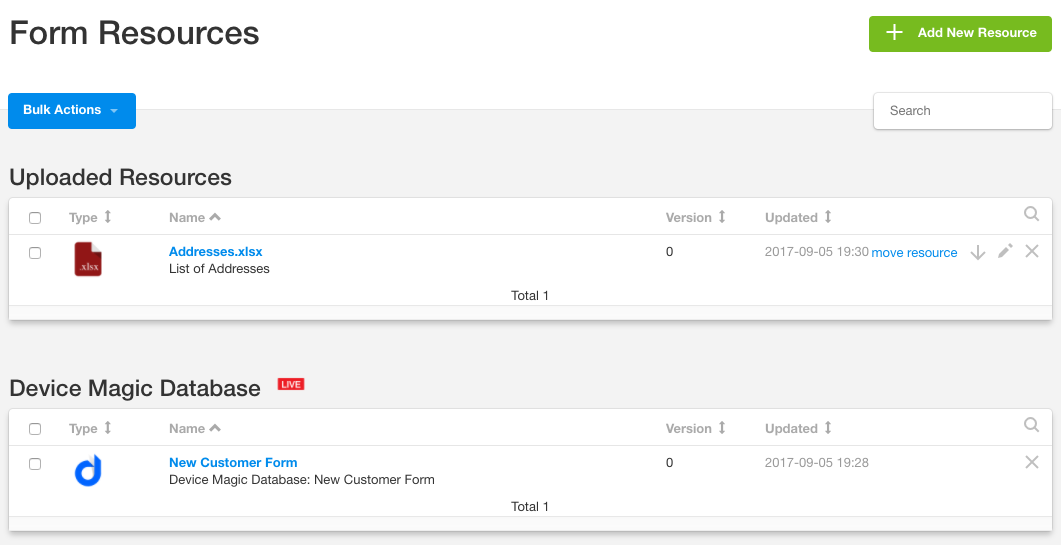Image resolution: width=1061 pixels, height=545 pixels.
Task: Click the move resource link
Action: tap(914, 253)
